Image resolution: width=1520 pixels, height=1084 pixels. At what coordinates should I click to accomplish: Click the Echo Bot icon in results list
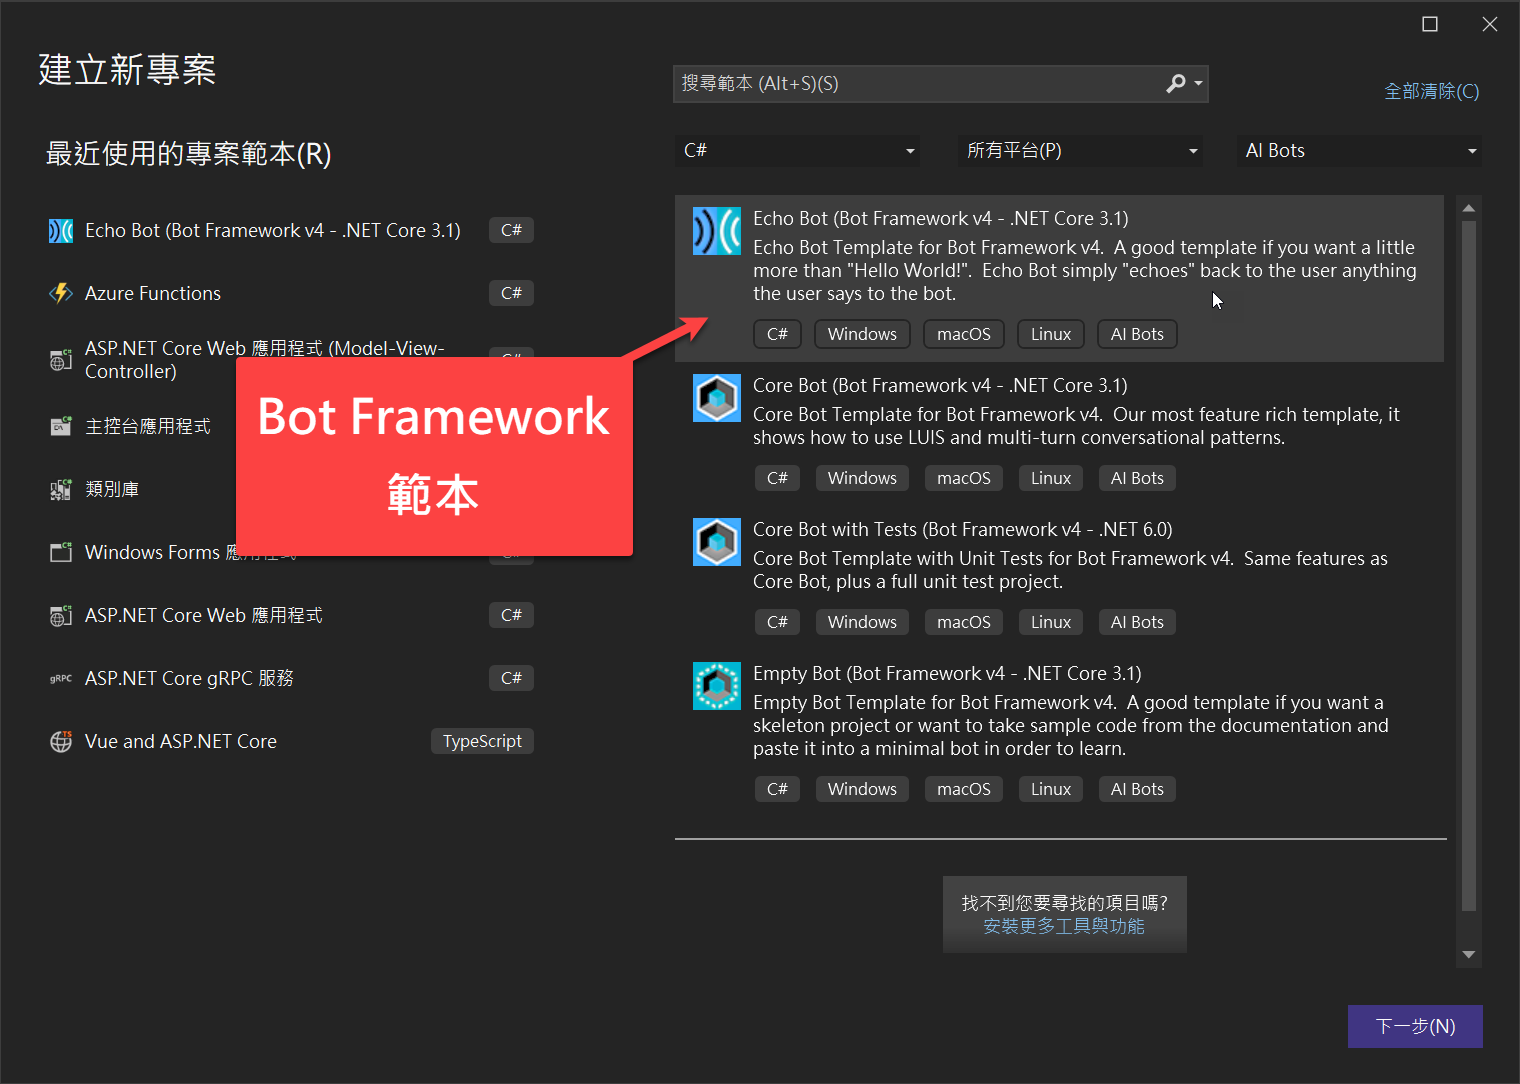pos(717,231)
